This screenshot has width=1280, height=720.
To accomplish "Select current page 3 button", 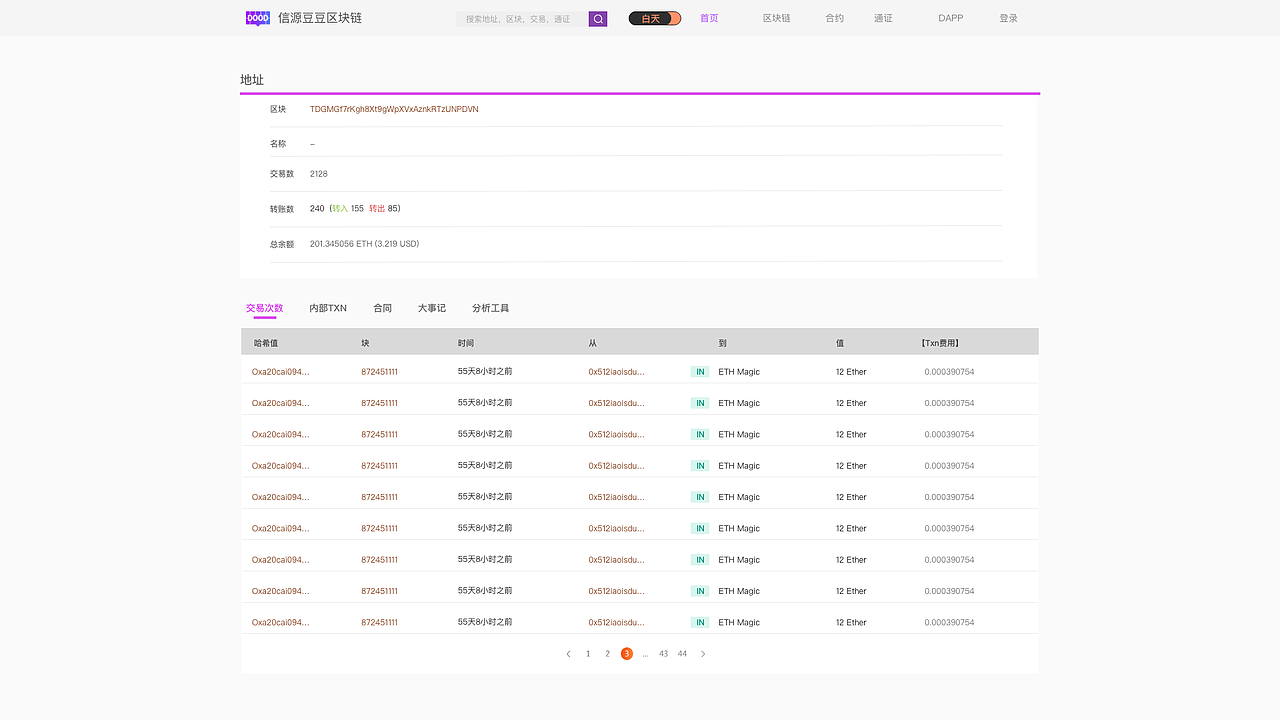I will pos(627,654).
